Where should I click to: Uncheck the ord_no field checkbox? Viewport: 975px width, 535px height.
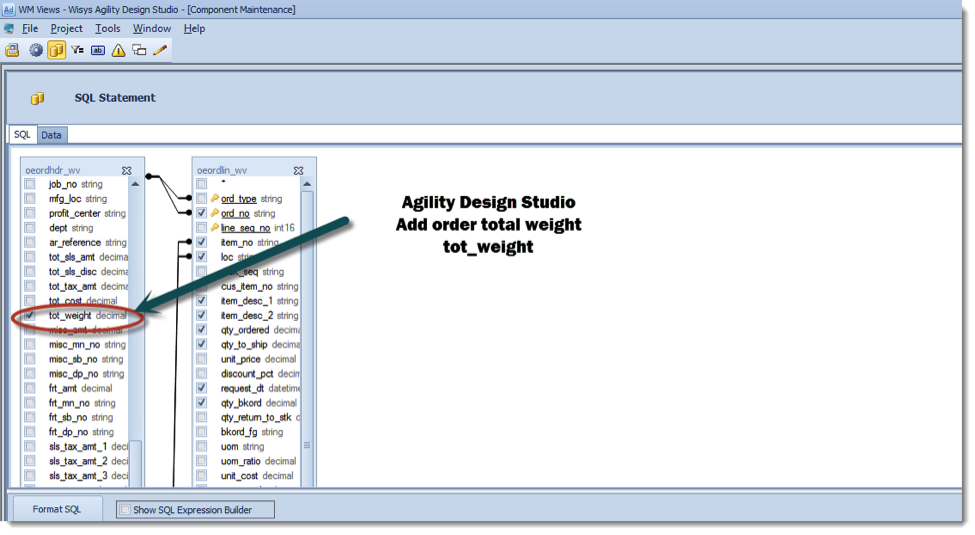click(201, 213)
